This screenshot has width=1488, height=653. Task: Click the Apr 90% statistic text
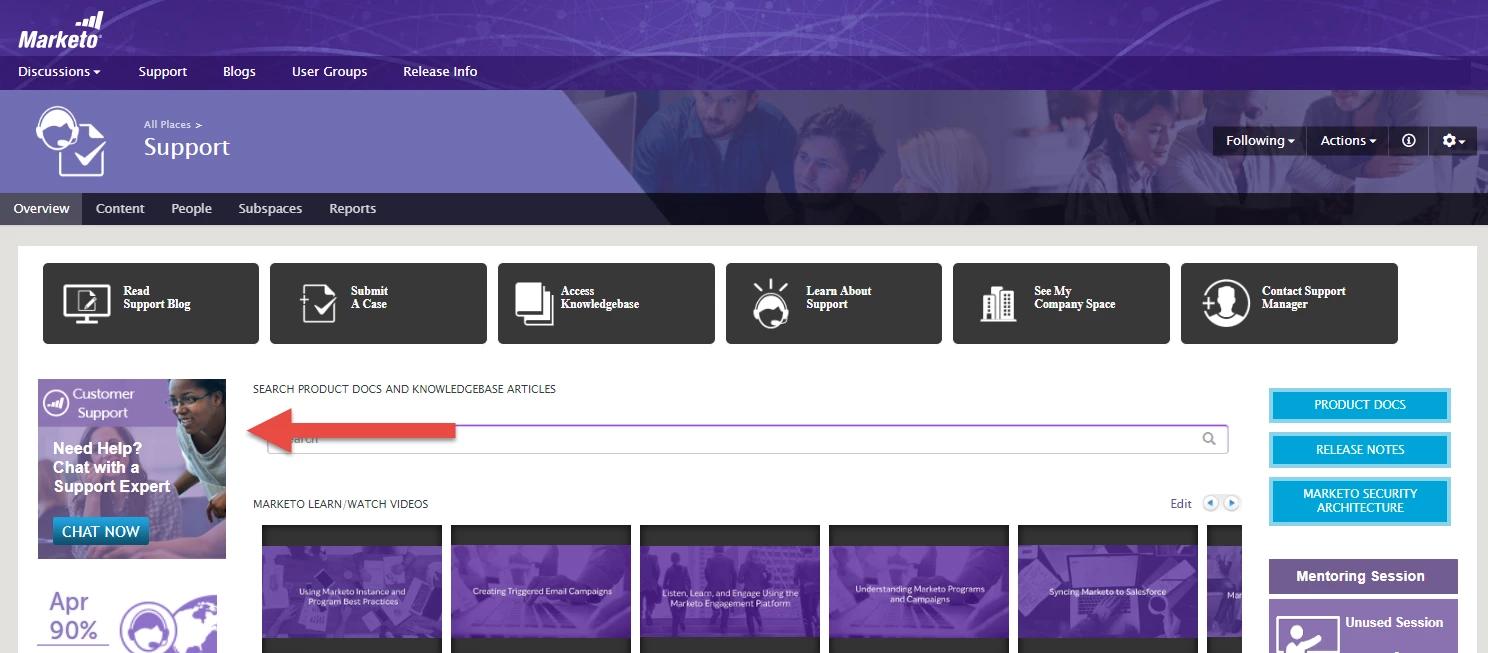74,616
